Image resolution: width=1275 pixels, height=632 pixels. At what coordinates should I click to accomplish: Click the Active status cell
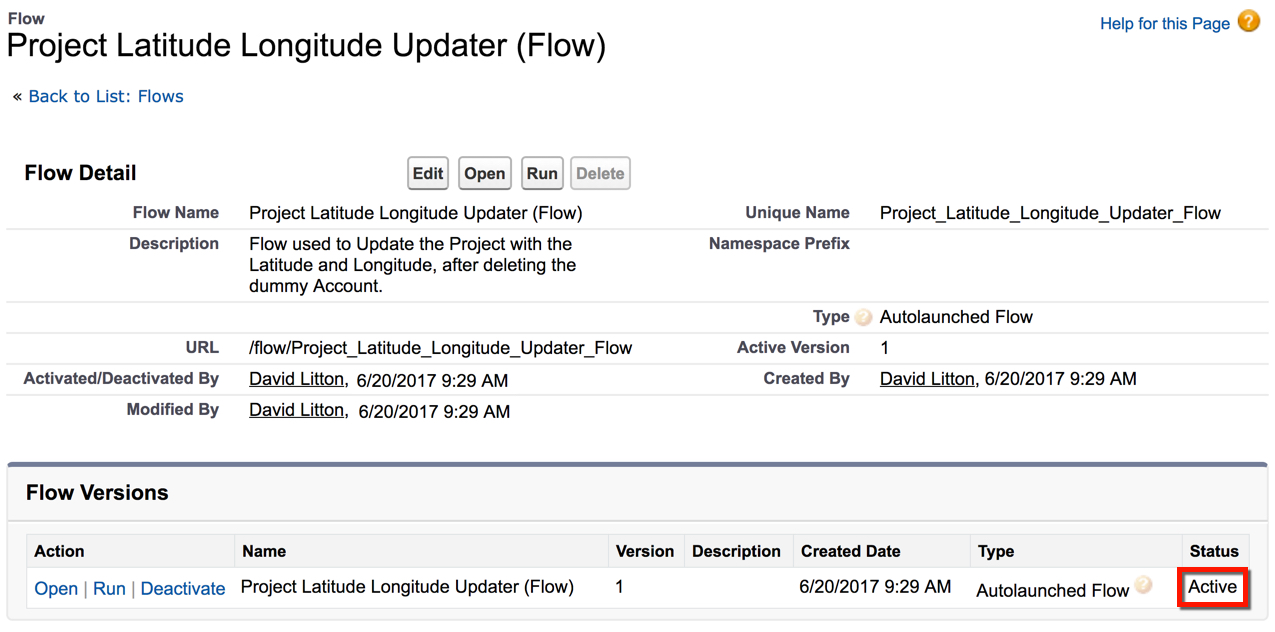pyautogui.click(x=1212, y=587)
